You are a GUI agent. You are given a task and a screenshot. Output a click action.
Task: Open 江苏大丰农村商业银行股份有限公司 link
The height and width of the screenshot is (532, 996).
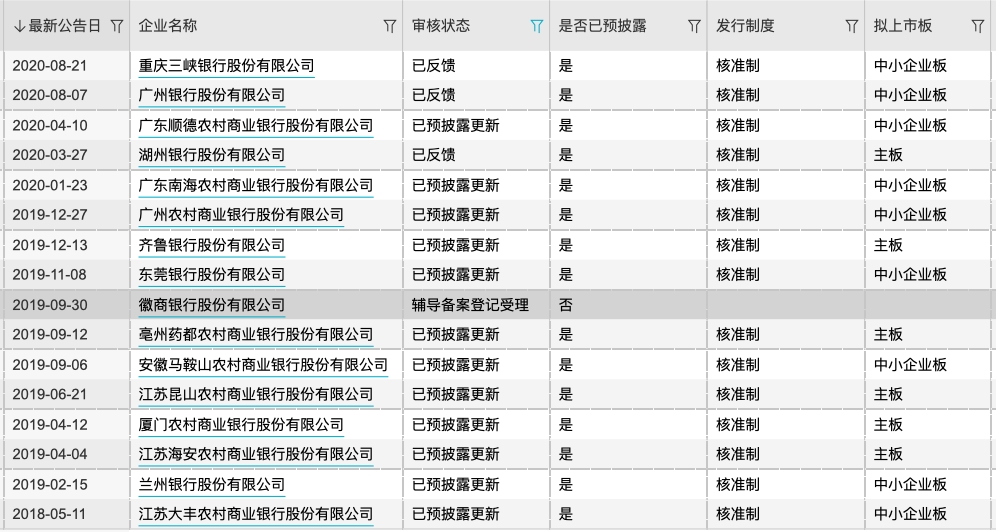[x=255, y=514]
